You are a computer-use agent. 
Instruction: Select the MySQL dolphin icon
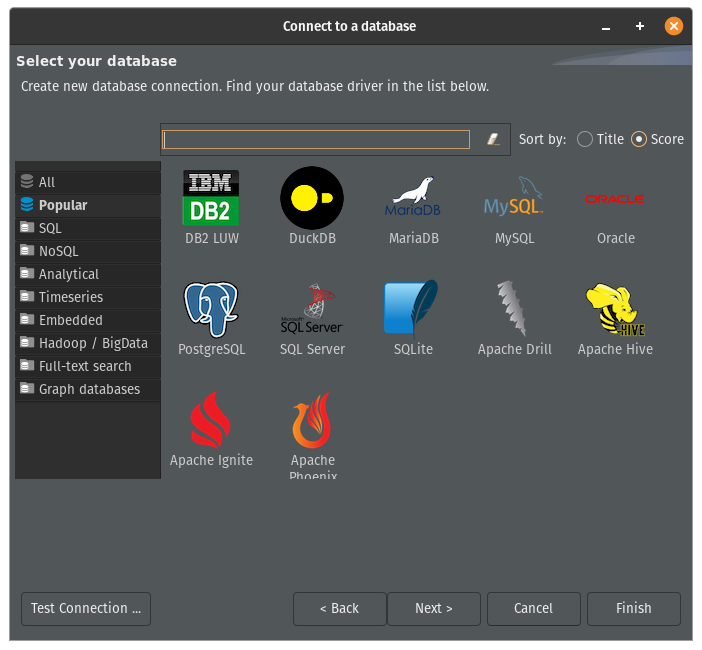point(514,197)
